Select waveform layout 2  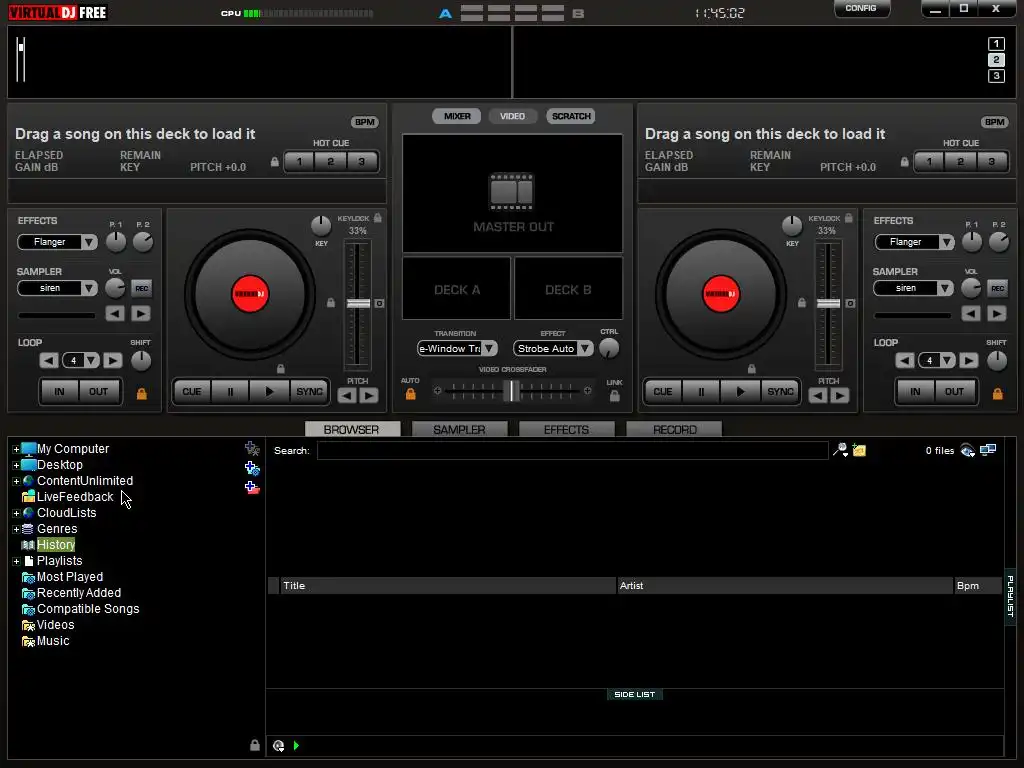996,60
